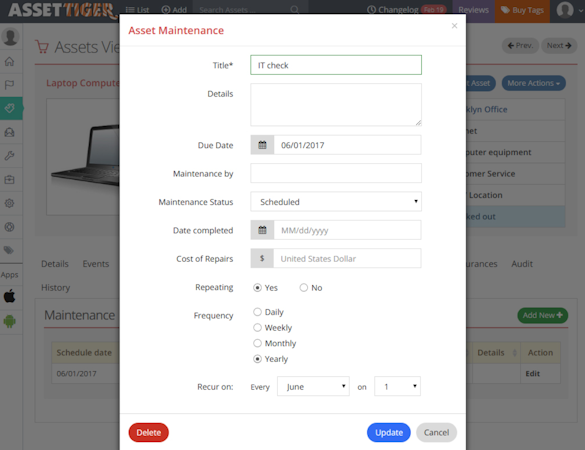The image size is (585, 450).
Task: Open the tags icon in sidebar
Action: 10,250
